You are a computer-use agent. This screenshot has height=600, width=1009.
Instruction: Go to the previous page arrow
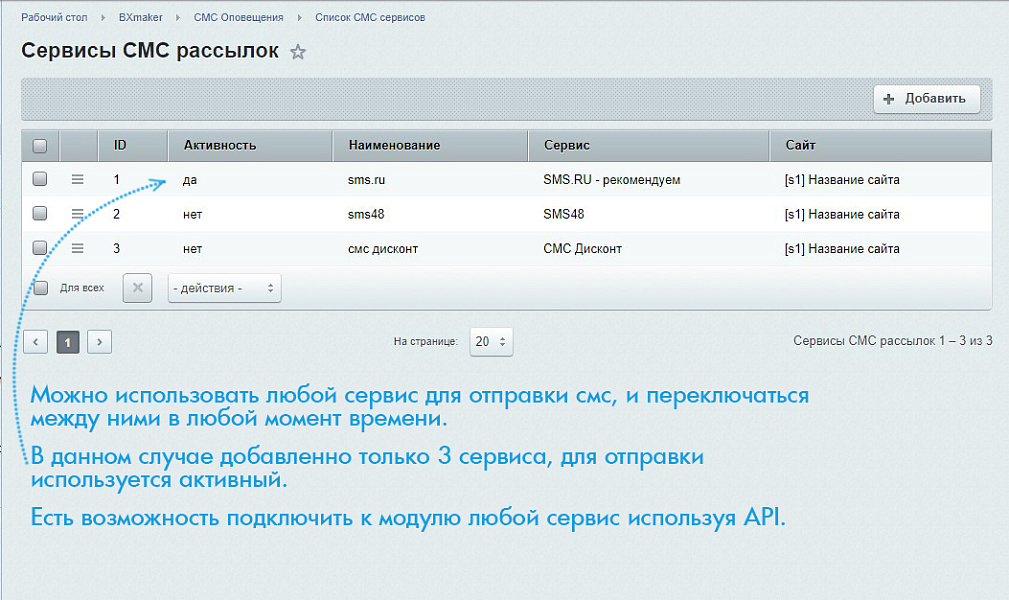[35, 341]
